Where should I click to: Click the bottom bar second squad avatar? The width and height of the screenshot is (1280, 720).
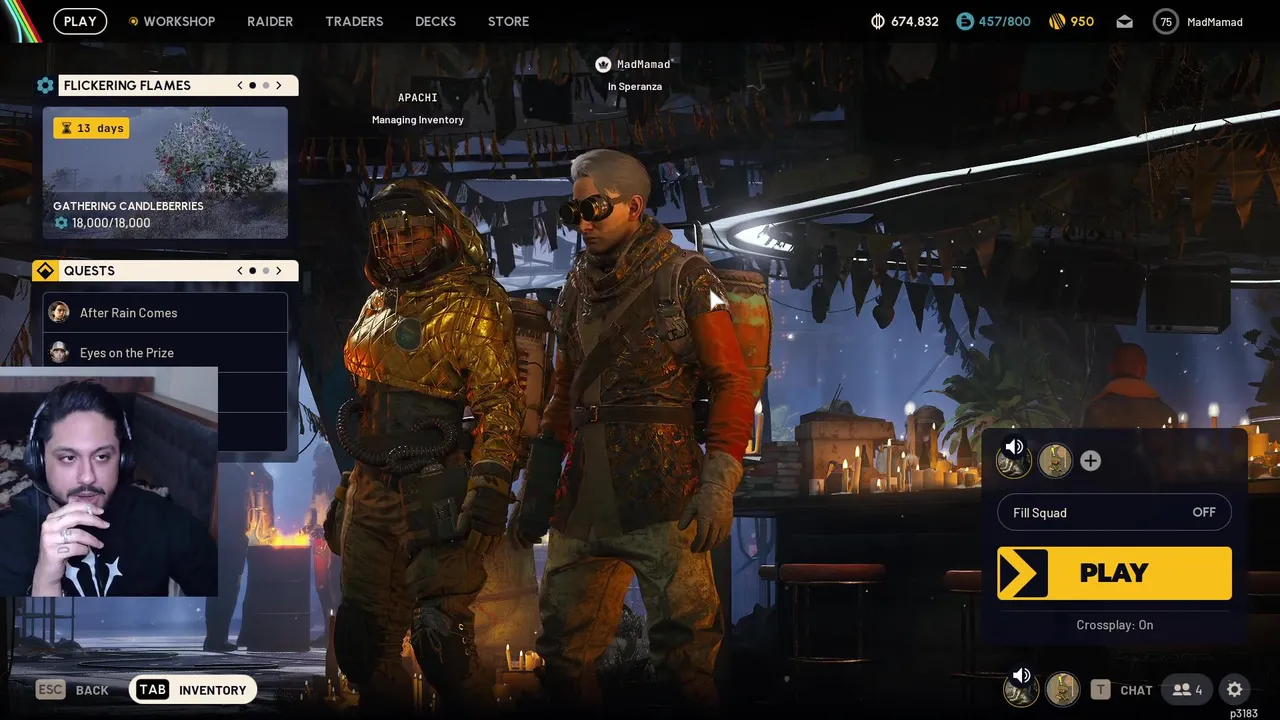[1062, 689]
